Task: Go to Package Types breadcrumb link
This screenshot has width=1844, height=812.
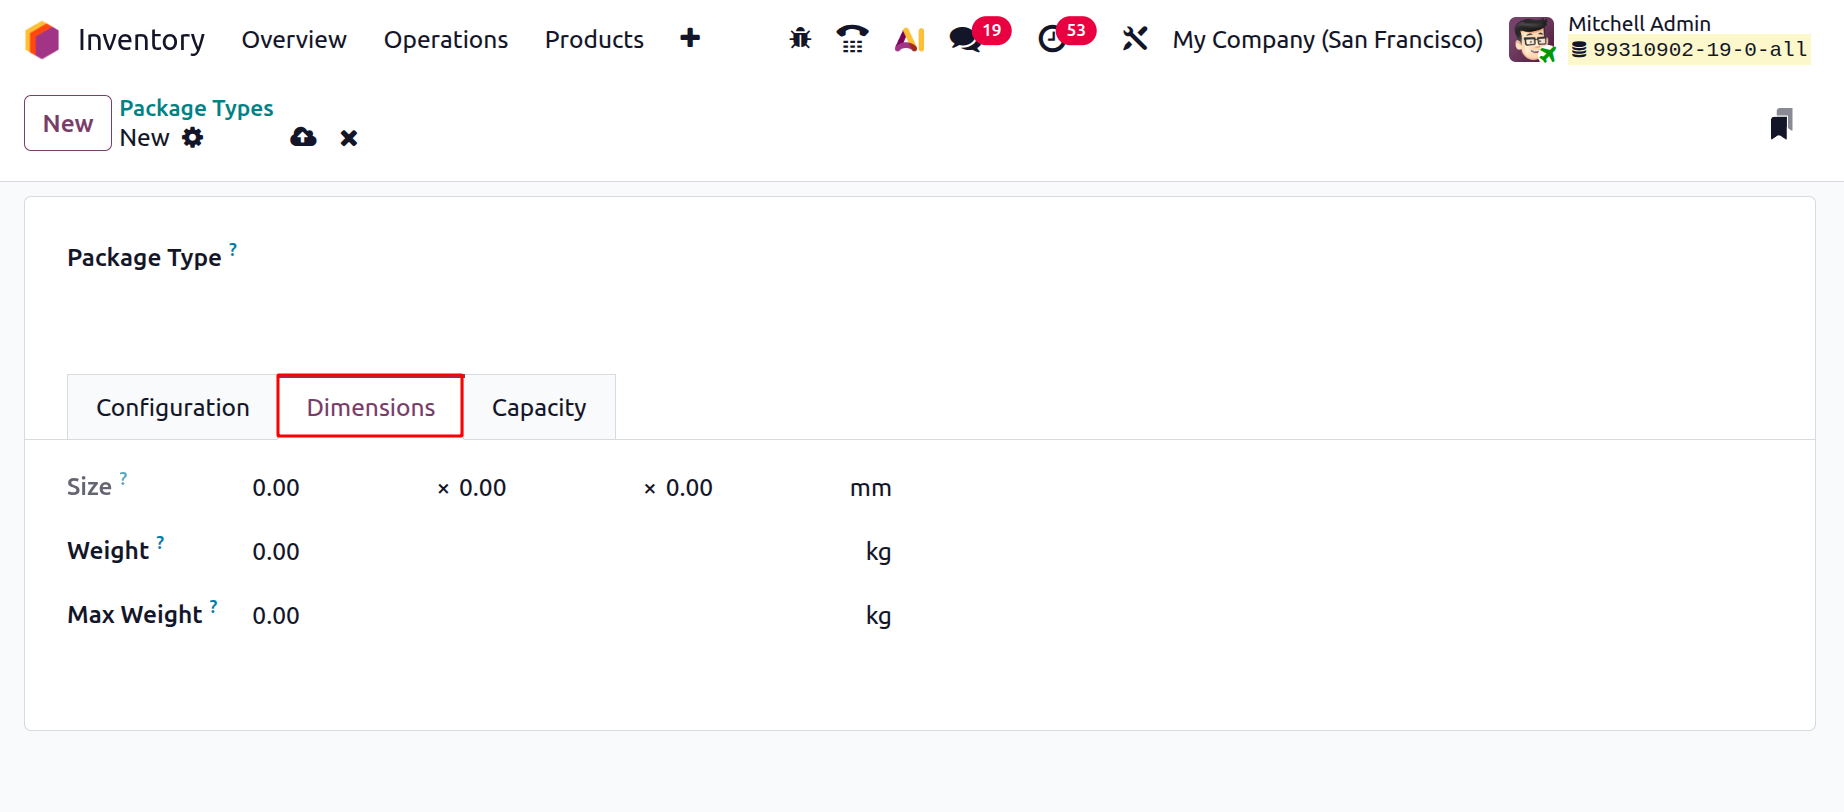Action: point(196,108)
